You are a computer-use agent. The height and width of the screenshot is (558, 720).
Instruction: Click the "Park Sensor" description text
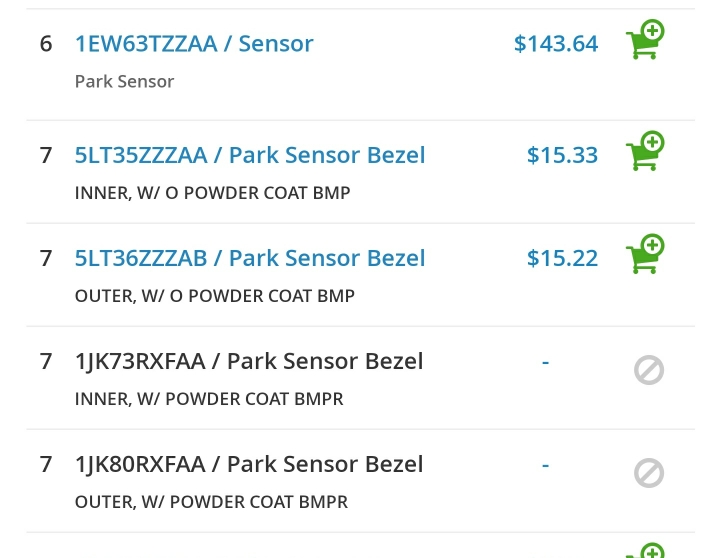(124, 81)
